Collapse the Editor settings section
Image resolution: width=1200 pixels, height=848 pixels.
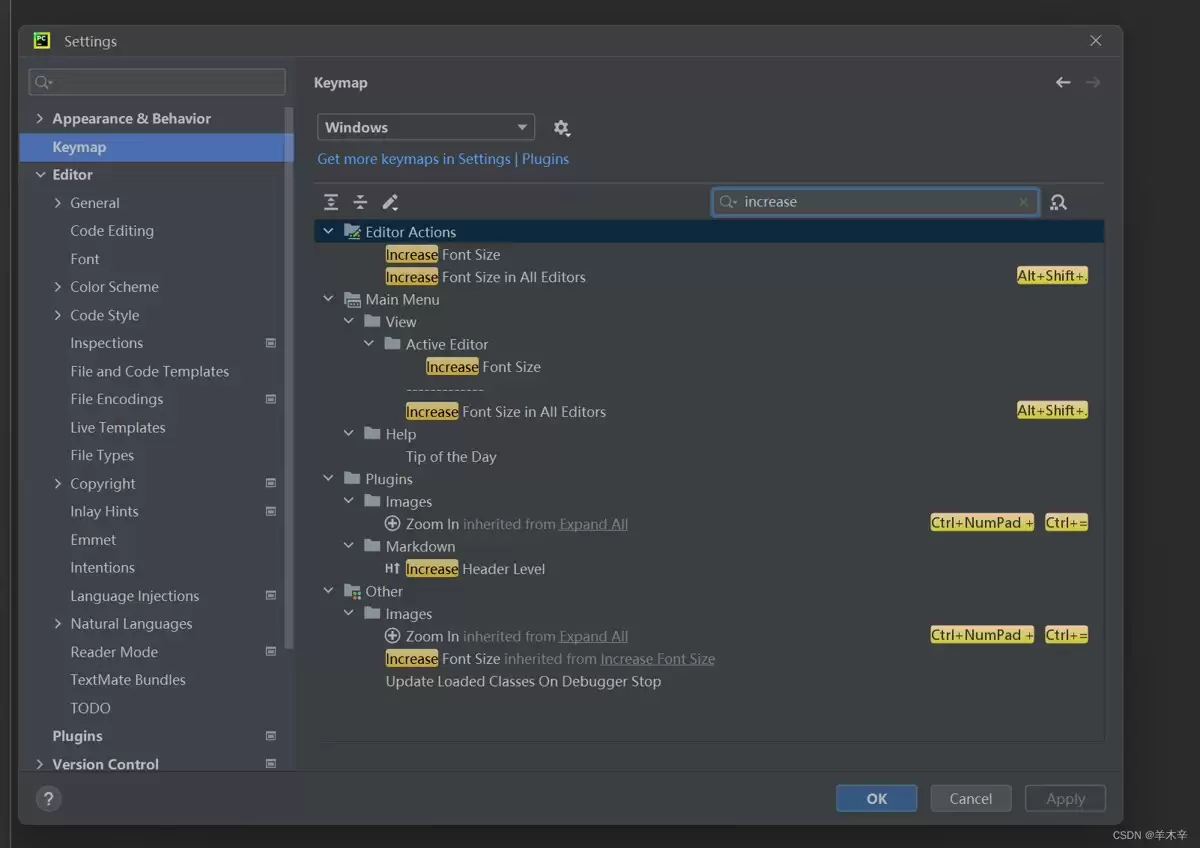coord(40,174)
